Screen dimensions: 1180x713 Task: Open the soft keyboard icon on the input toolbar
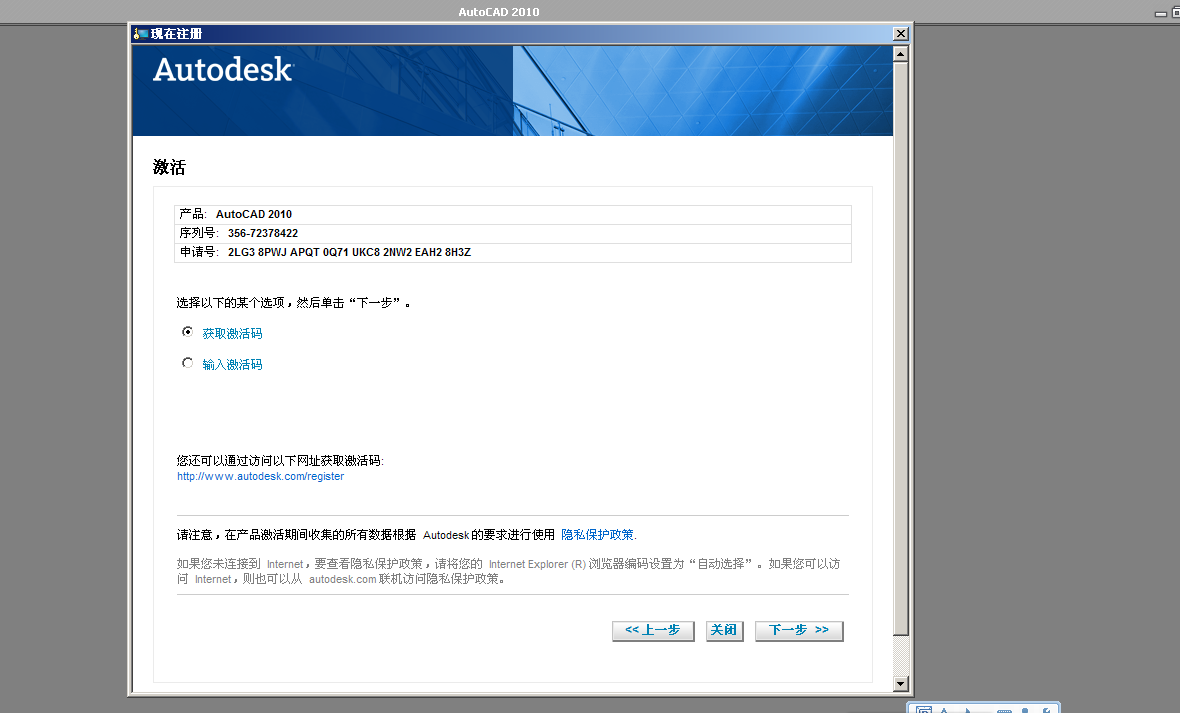[1004, 711]
